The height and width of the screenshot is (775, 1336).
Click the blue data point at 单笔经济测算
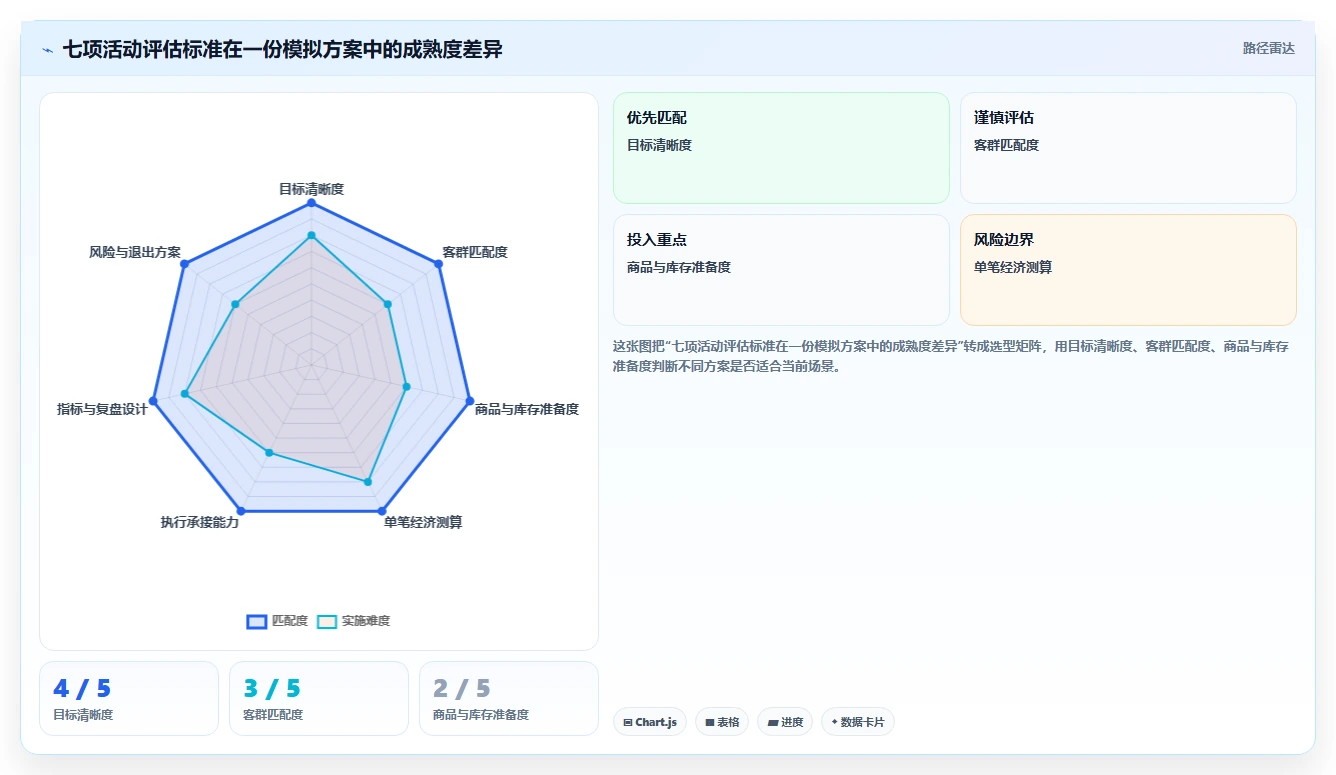click(x=382, y=511)
